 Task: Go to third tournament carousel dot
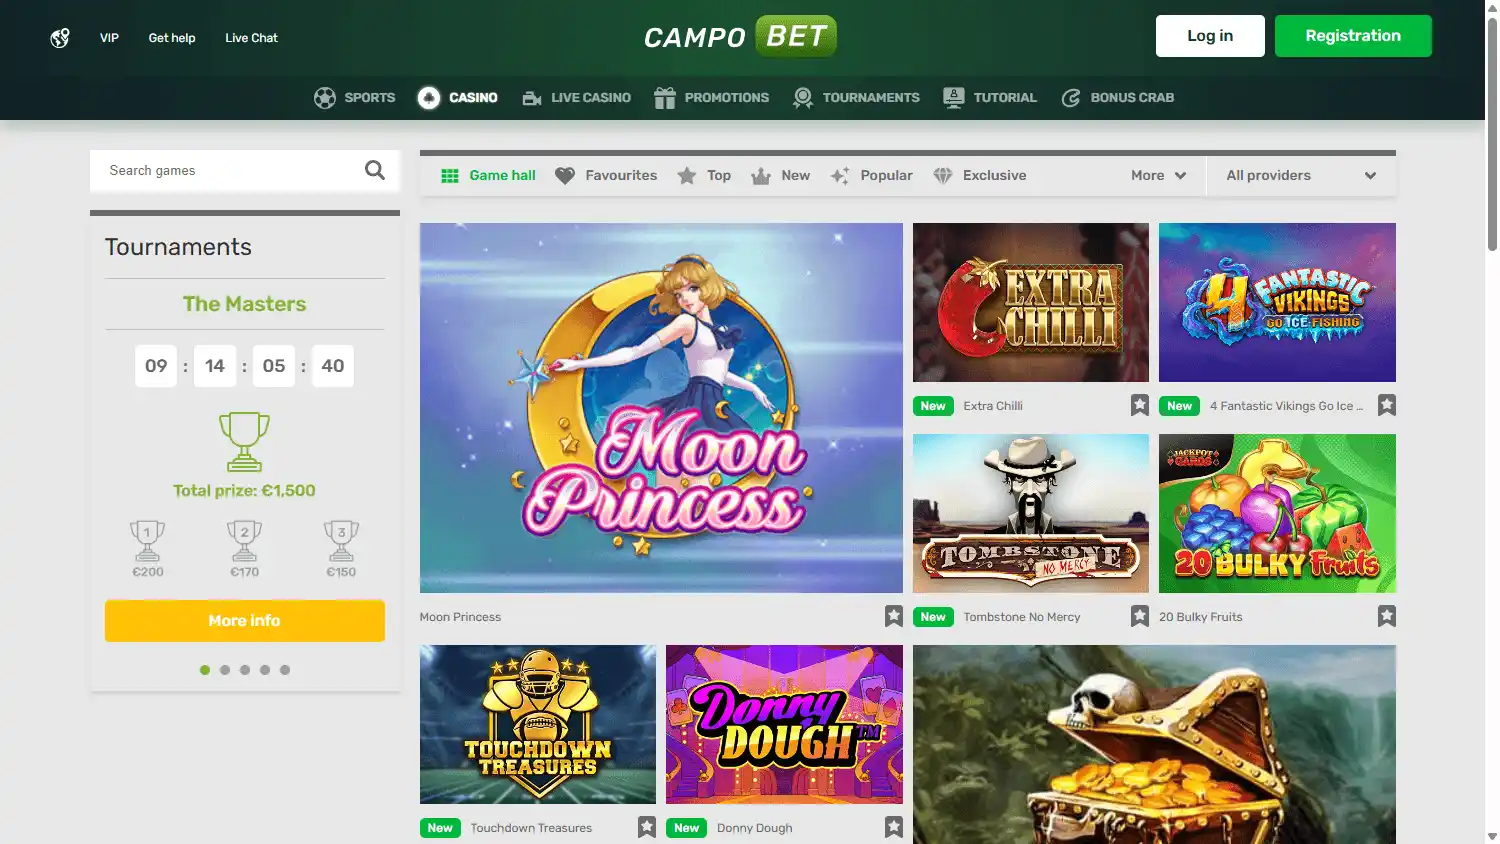pyautogui.click(x=245, y=670)
